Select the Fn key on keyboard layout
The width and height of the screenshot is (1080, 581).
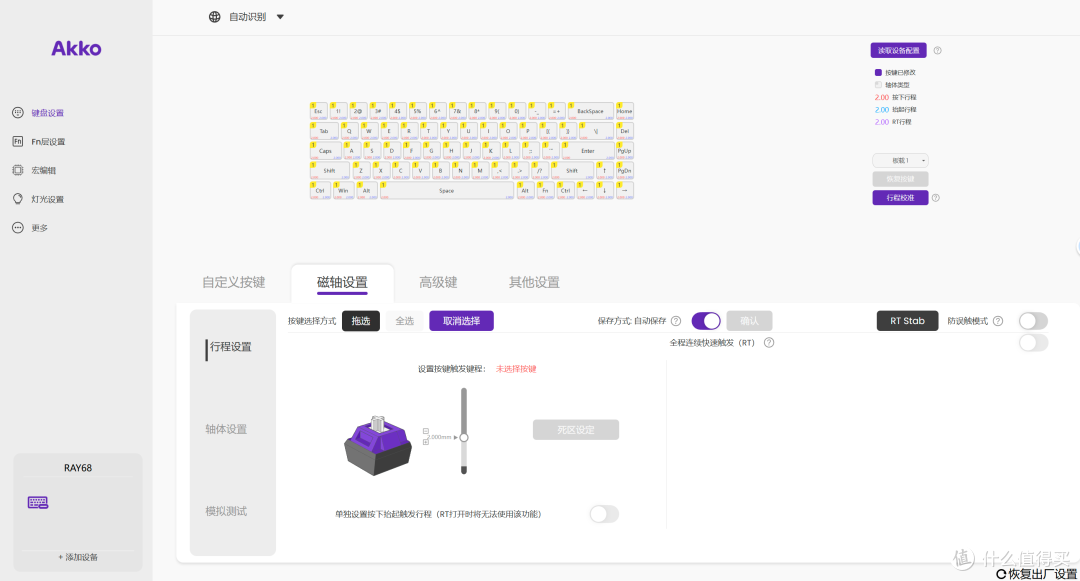click(545, 191)
